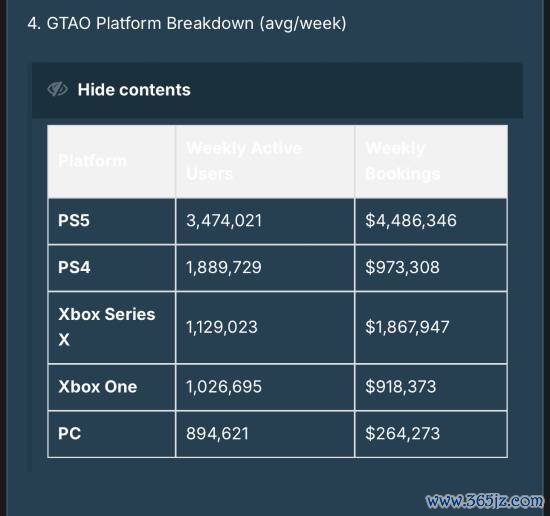Click PS5 bookings value $4,486,346
This screenshot has height=516, width=550.
(411, 221)
